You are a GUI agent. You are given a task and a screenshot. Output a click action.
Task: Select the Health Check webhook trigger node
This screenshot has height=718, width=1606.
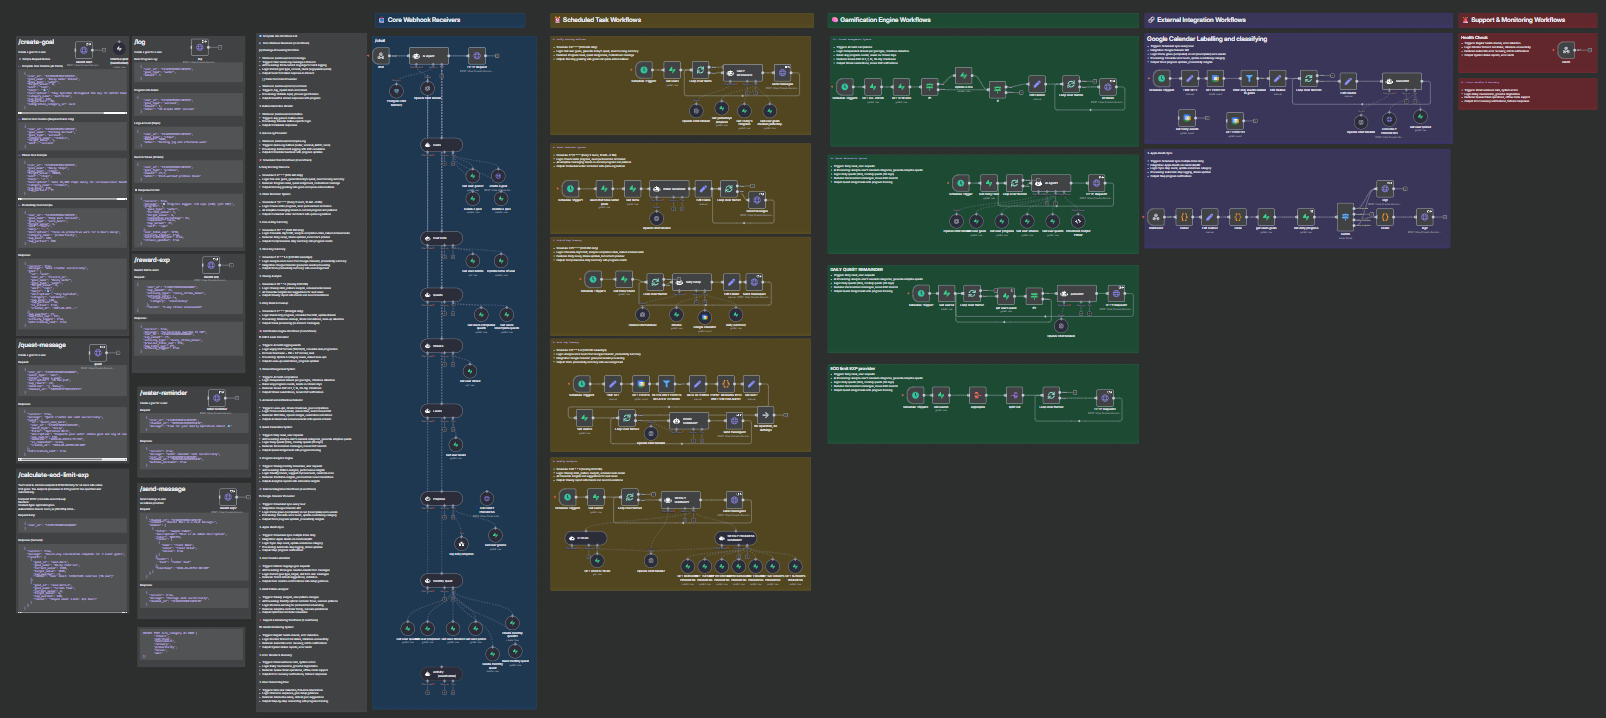[1566, 51]
